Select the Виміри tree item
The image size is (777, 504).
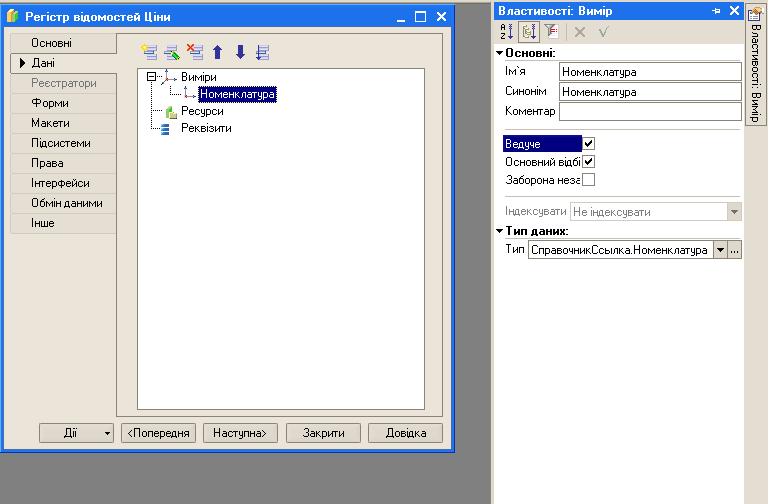point(199,77)
